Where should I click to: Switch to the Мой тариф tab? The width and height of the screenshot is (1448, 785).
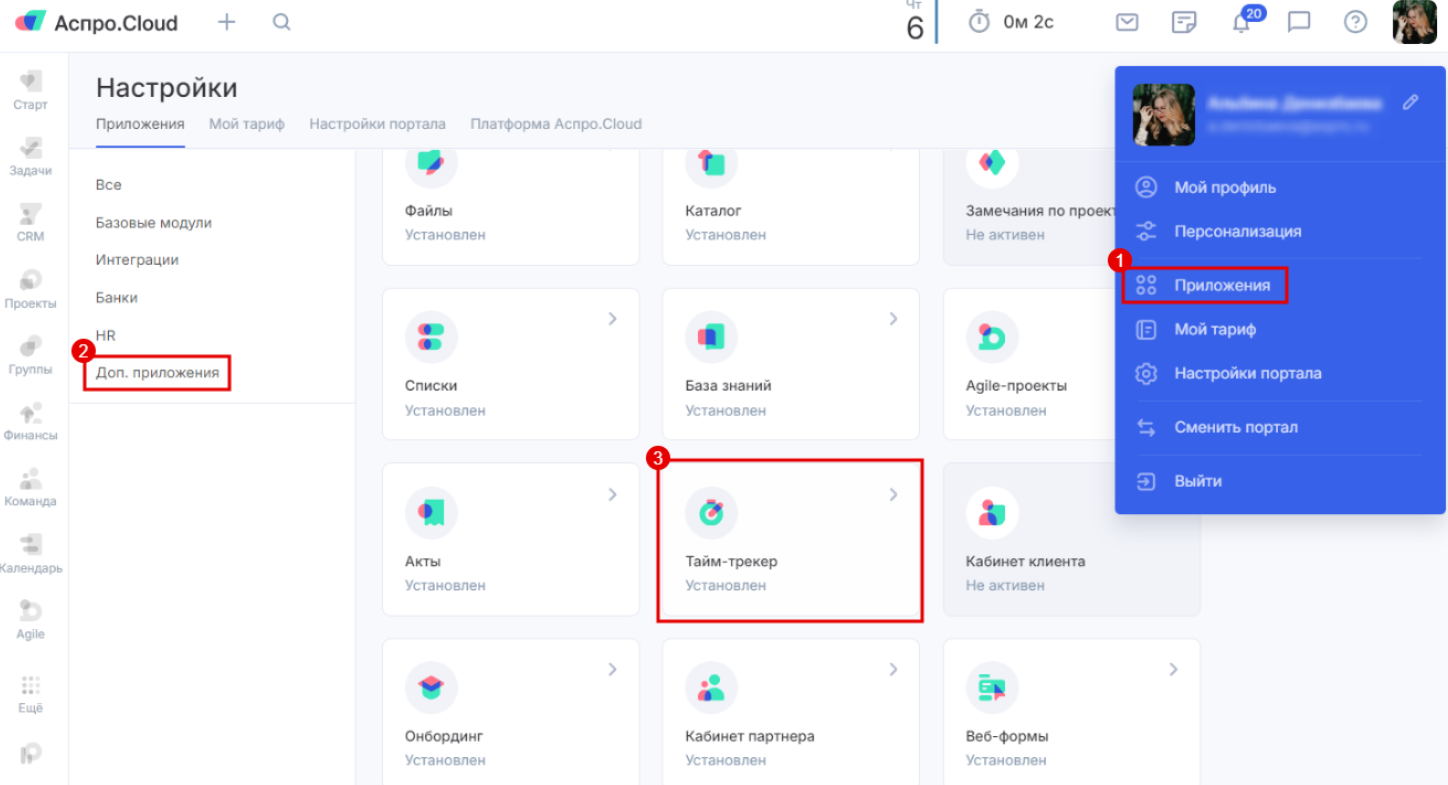coord(246,124)
